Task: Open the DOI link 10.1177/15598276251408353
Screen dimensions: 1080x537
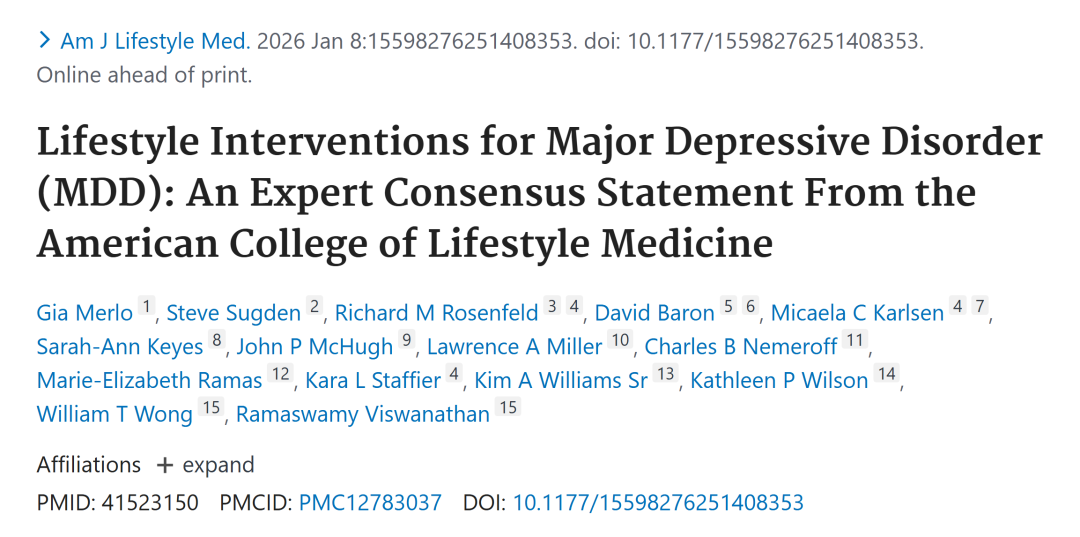Action: (x=658, y=502)
